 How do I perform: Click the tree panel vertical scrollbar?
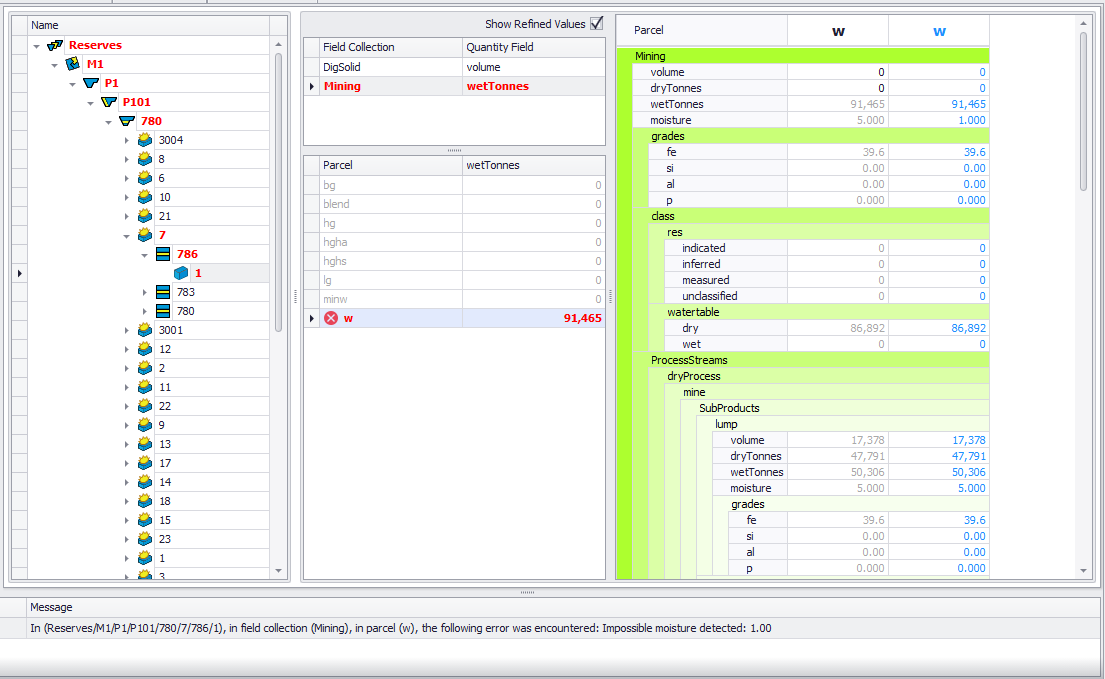tap(278, 190)
